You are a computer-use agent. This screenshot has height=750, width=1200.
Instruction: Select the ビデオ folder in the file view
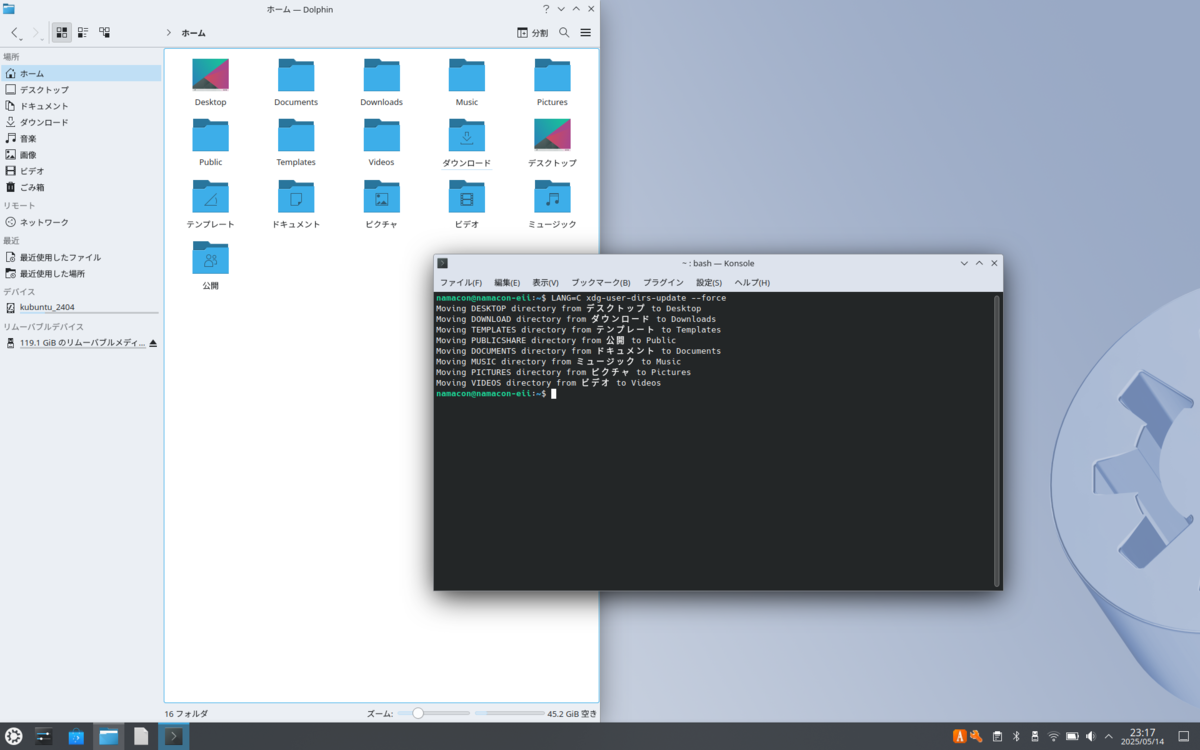[467, 204]
